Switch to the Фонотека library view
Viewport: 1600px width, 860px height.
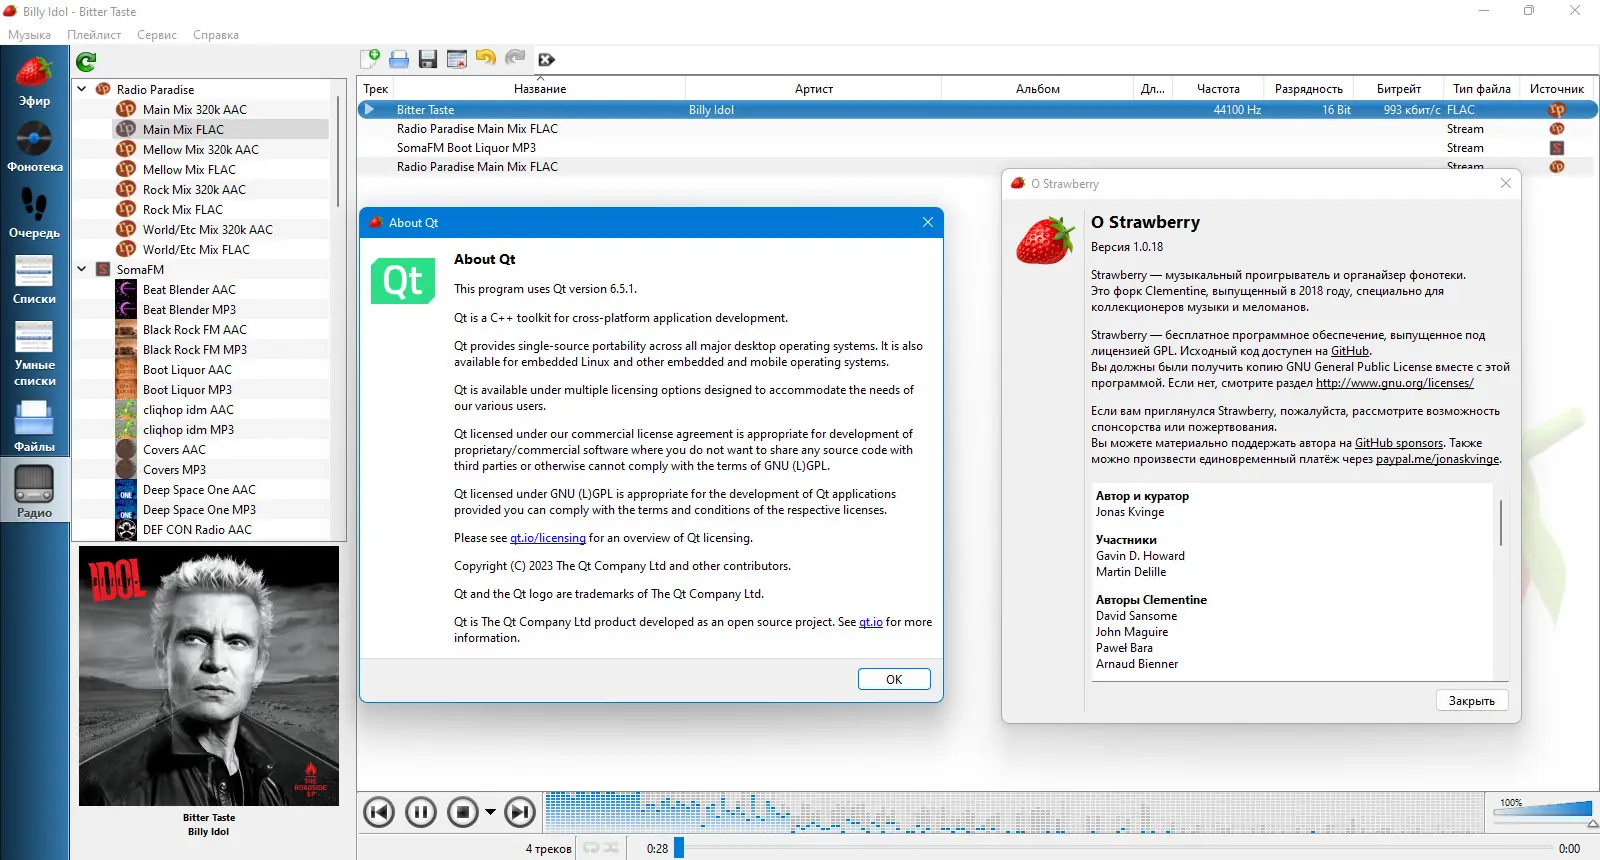[x=34, y=147]
